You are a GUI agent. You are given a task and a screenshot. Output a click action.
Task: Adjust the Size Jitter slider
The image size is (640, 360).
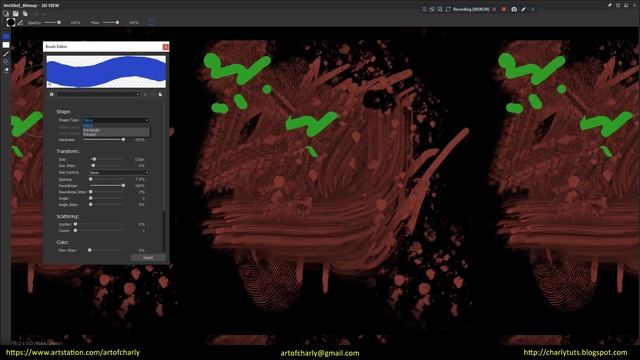click(107, 166)
